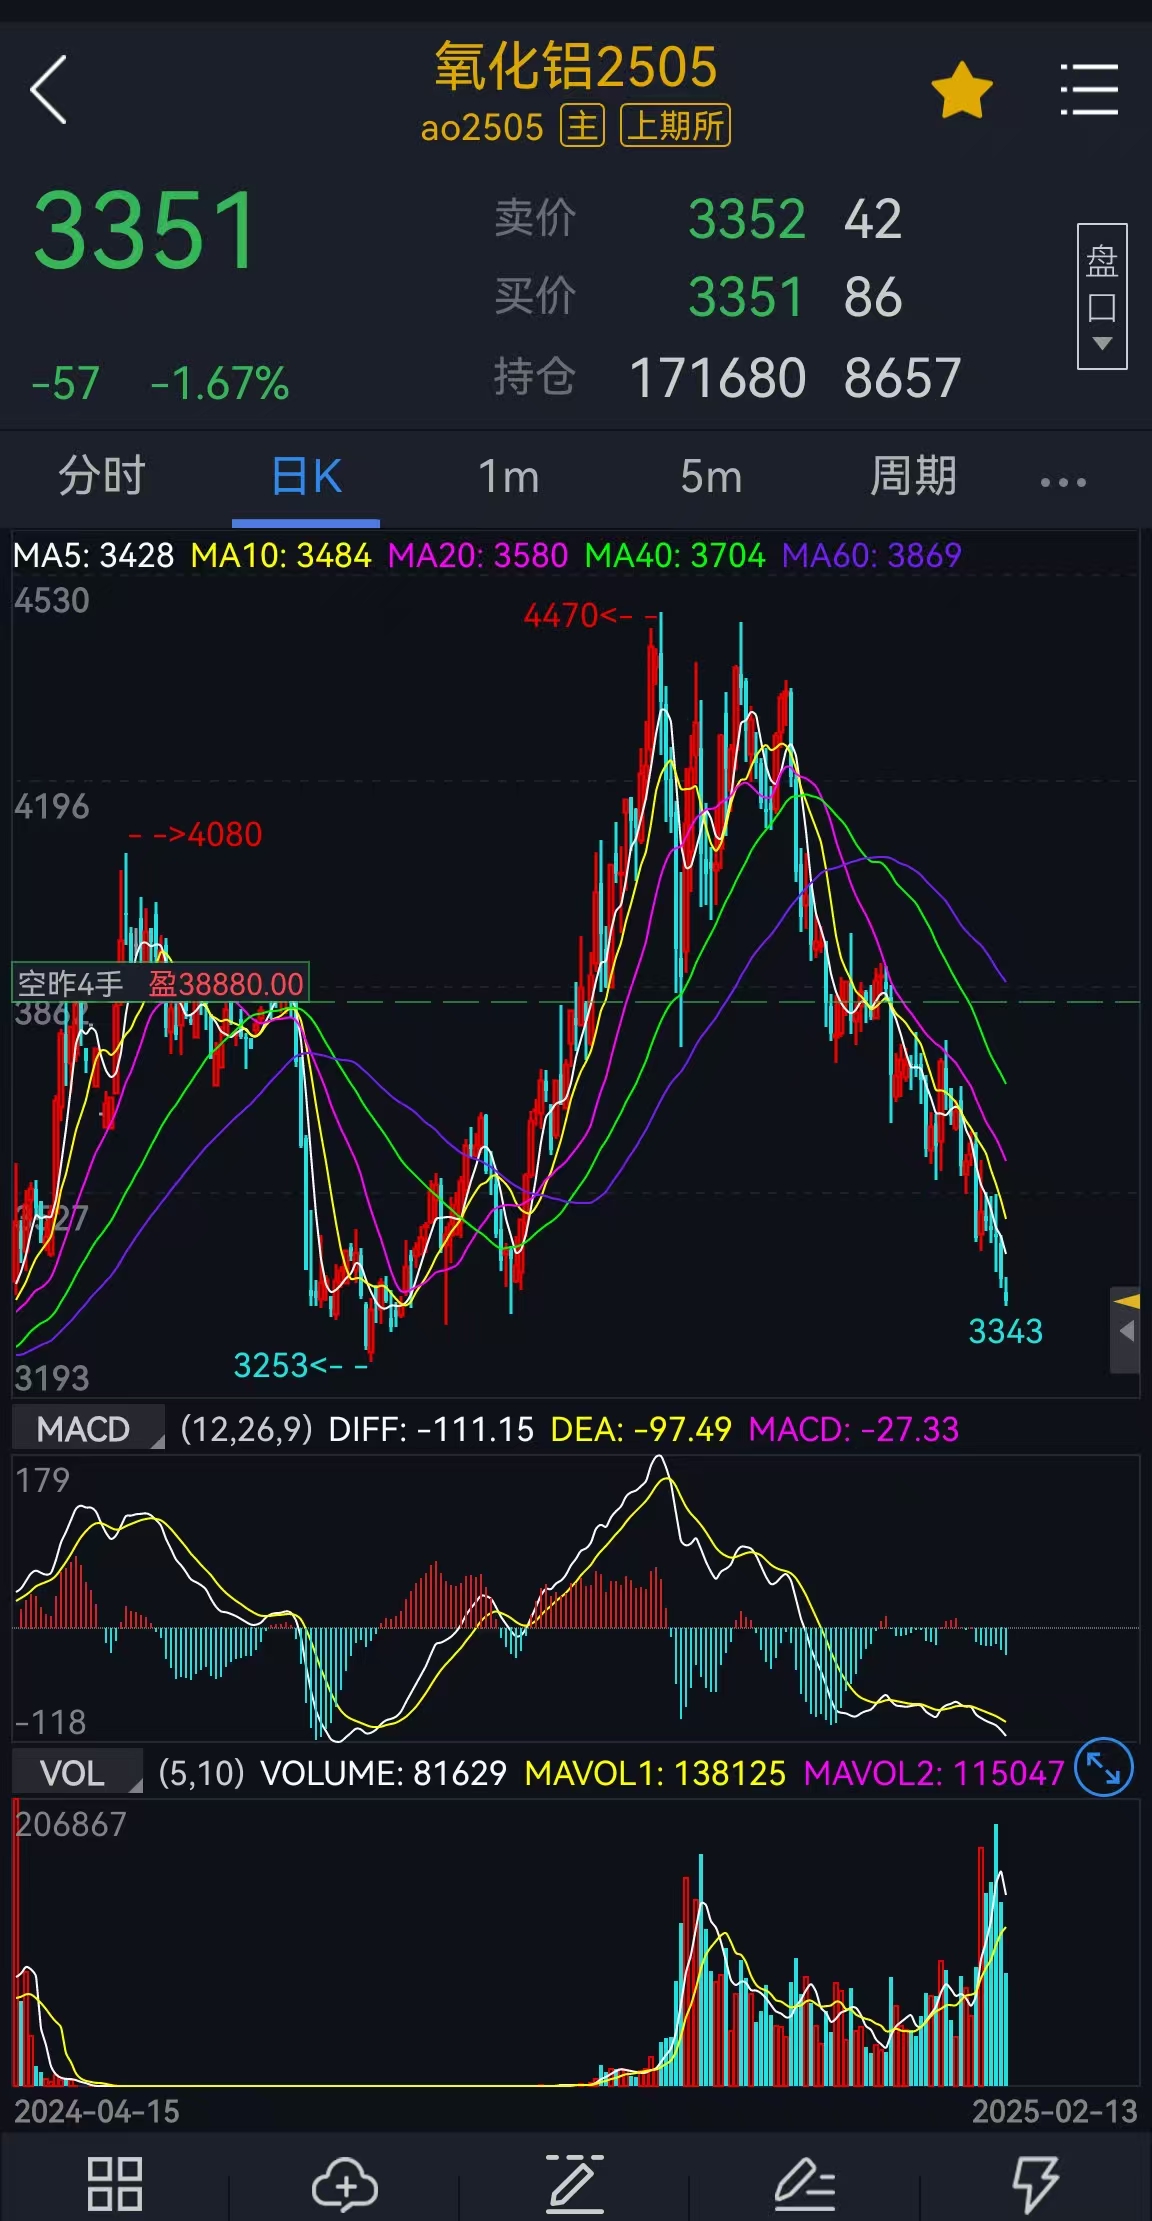Select the drawing line tool icon
The width and height of the screenshot is (1152, 2221).
tap(574, 2184)
